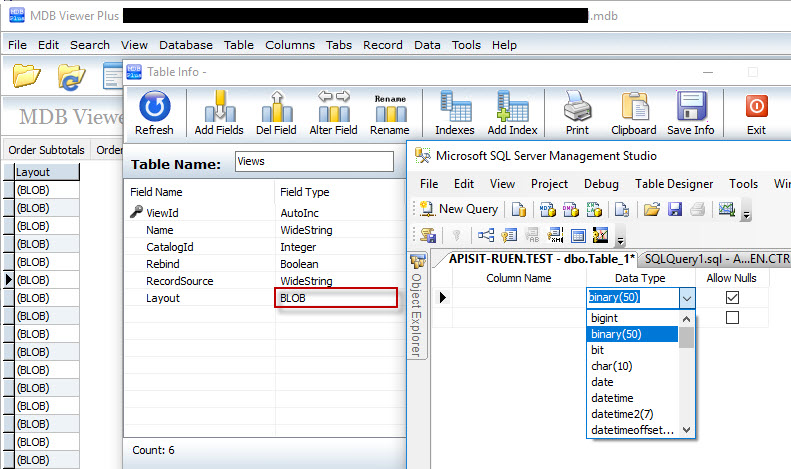The image size is (791, 469).
Task: Uncheck Allow Nulls for first column row
Action: click(x=732, y=298)
